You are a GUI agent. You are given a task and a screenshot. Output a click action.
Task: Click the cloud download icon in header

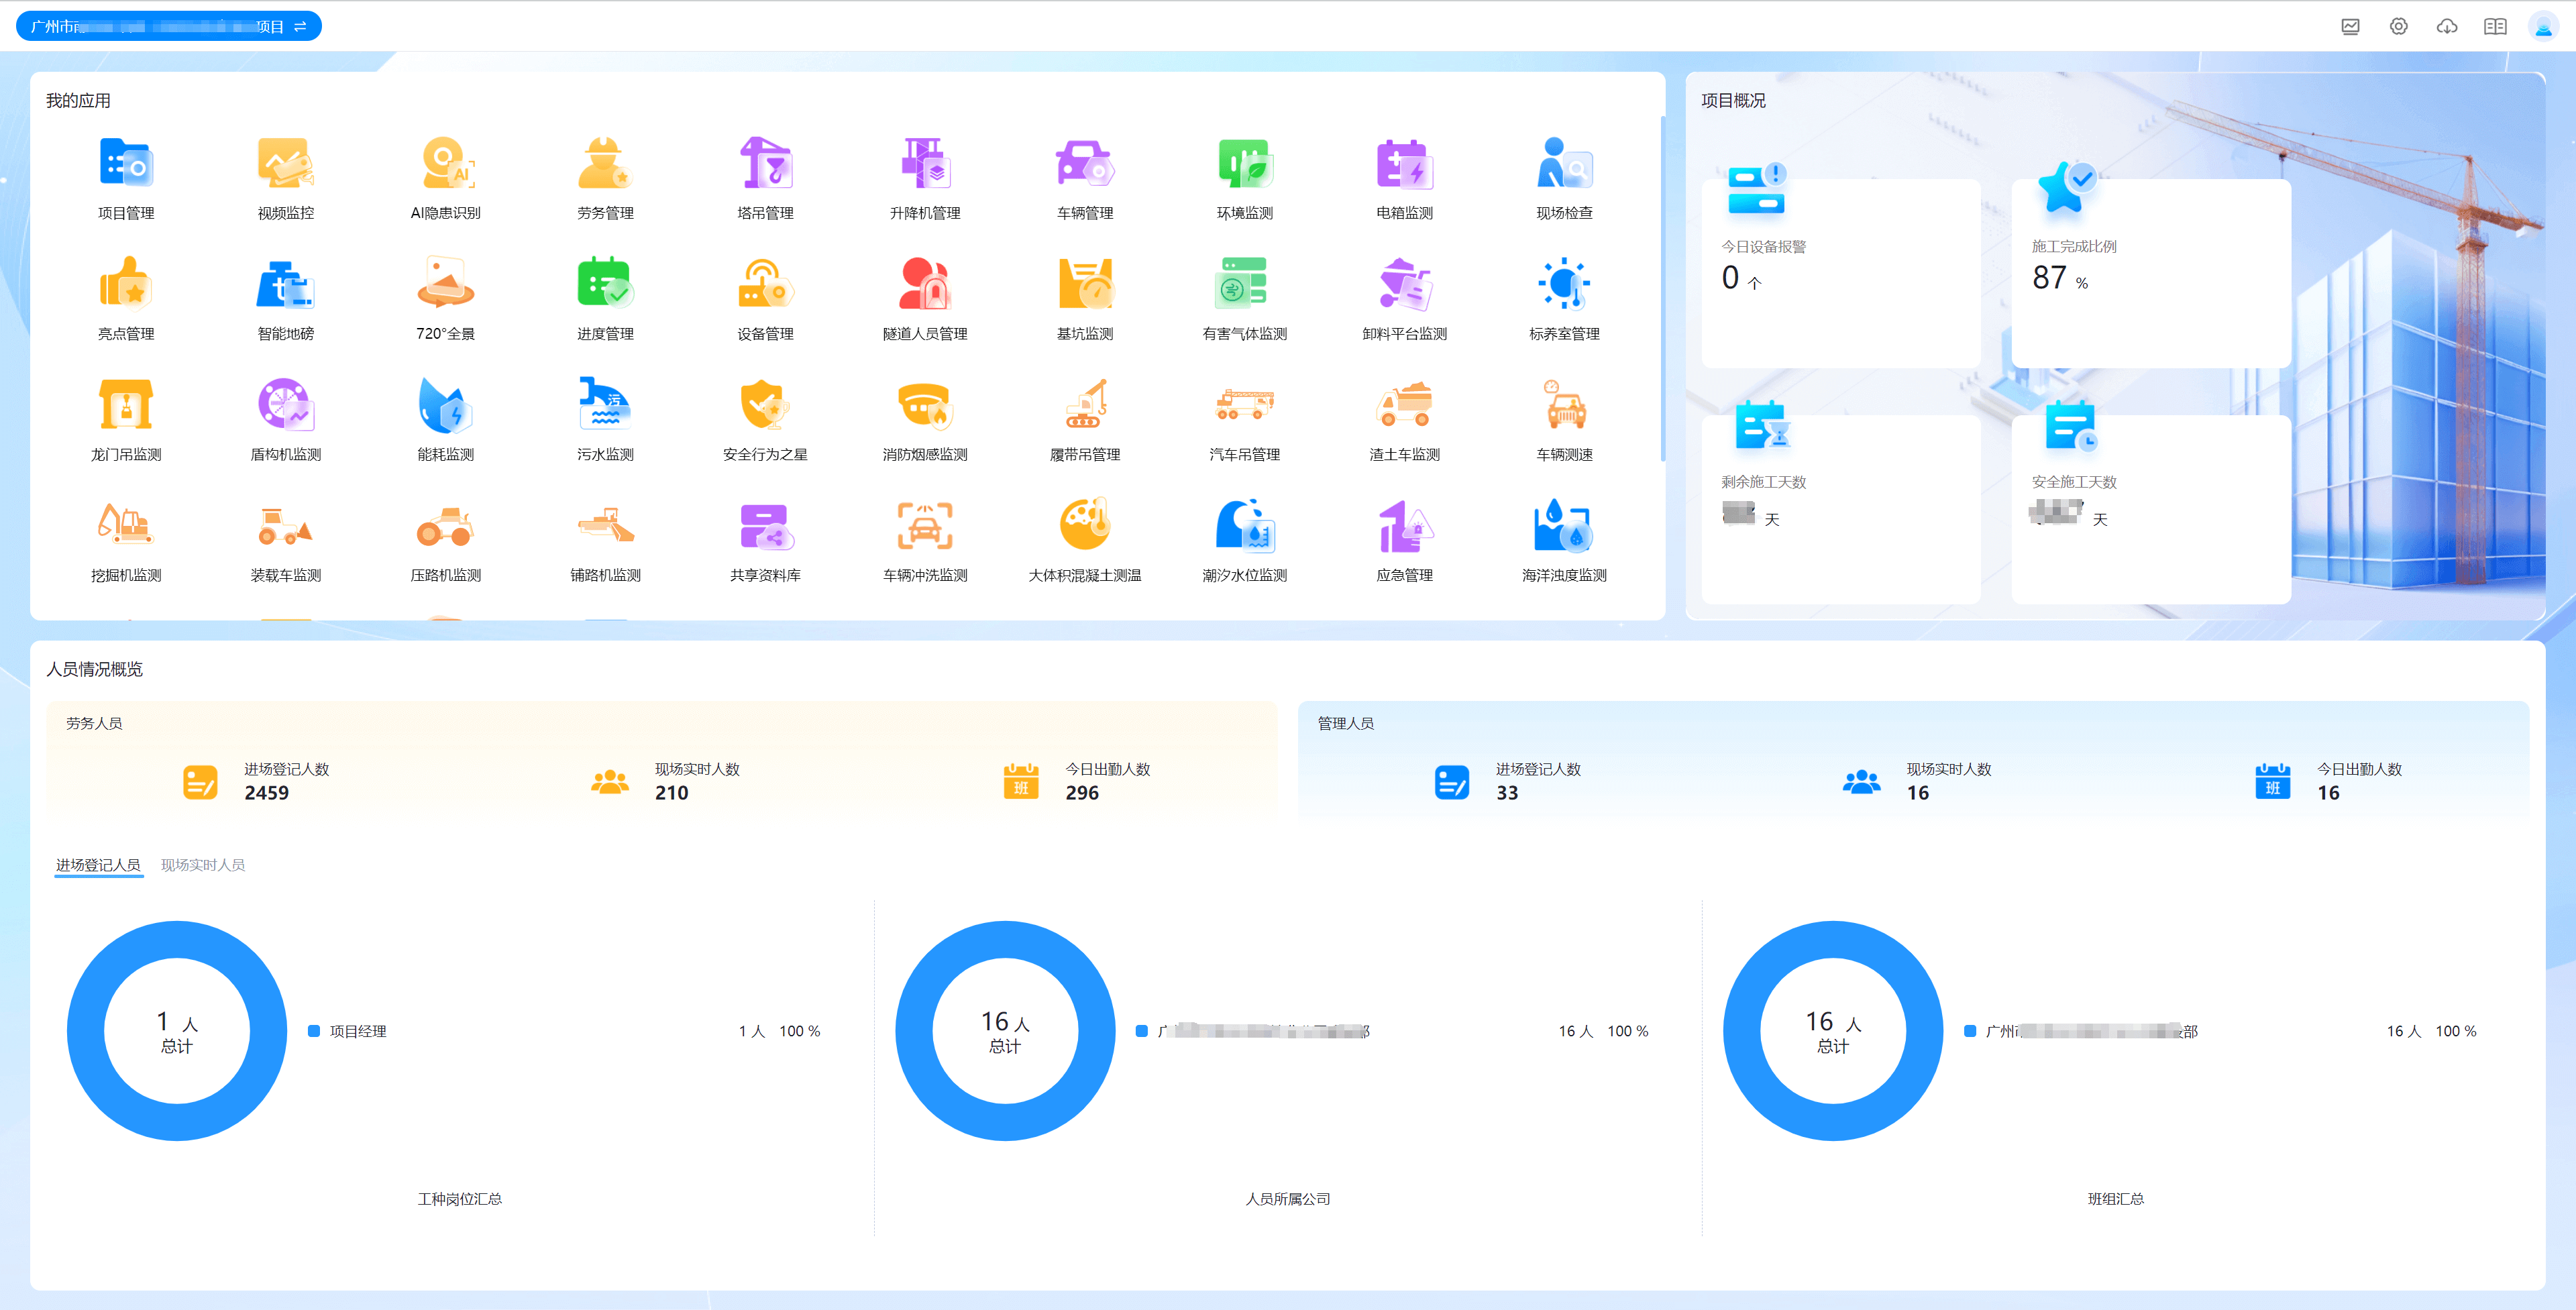(x=2446, y=27)
